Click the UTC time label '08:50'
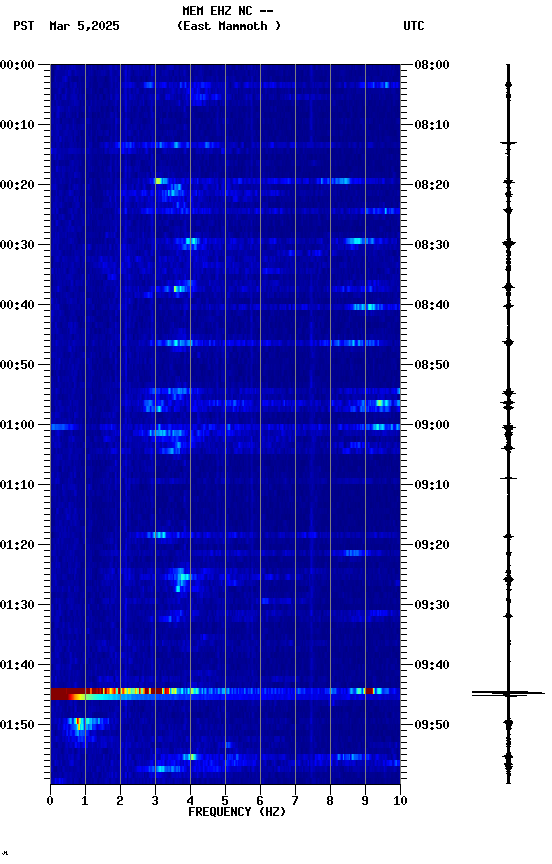552x864 pixels. coord(432,365)
